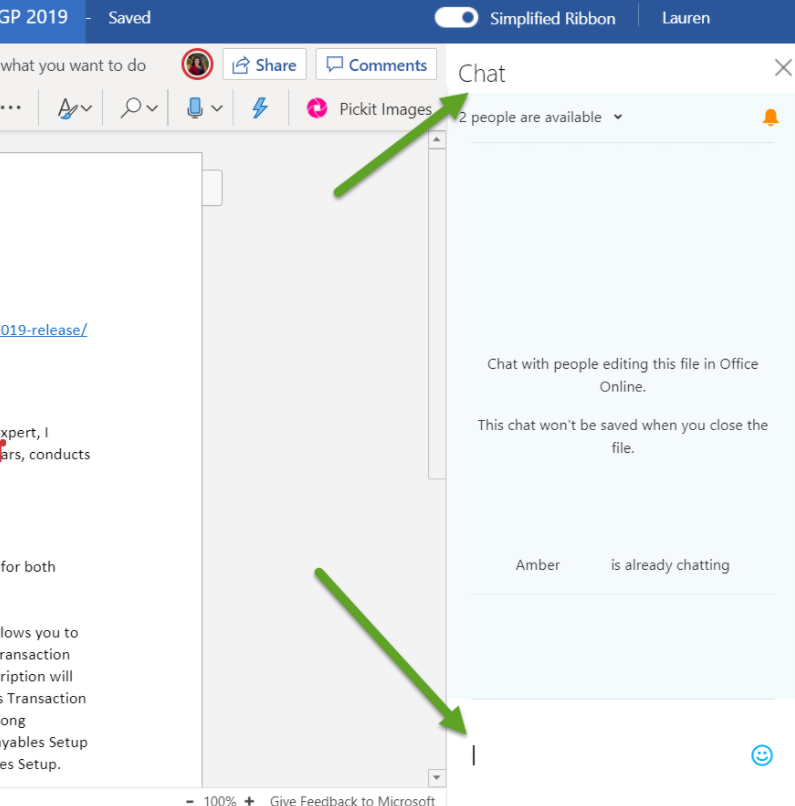Viewport: 795px width, 806px height.
Task: Click the vertical scrollbar thumb
Action: click(x=436, y=314)
